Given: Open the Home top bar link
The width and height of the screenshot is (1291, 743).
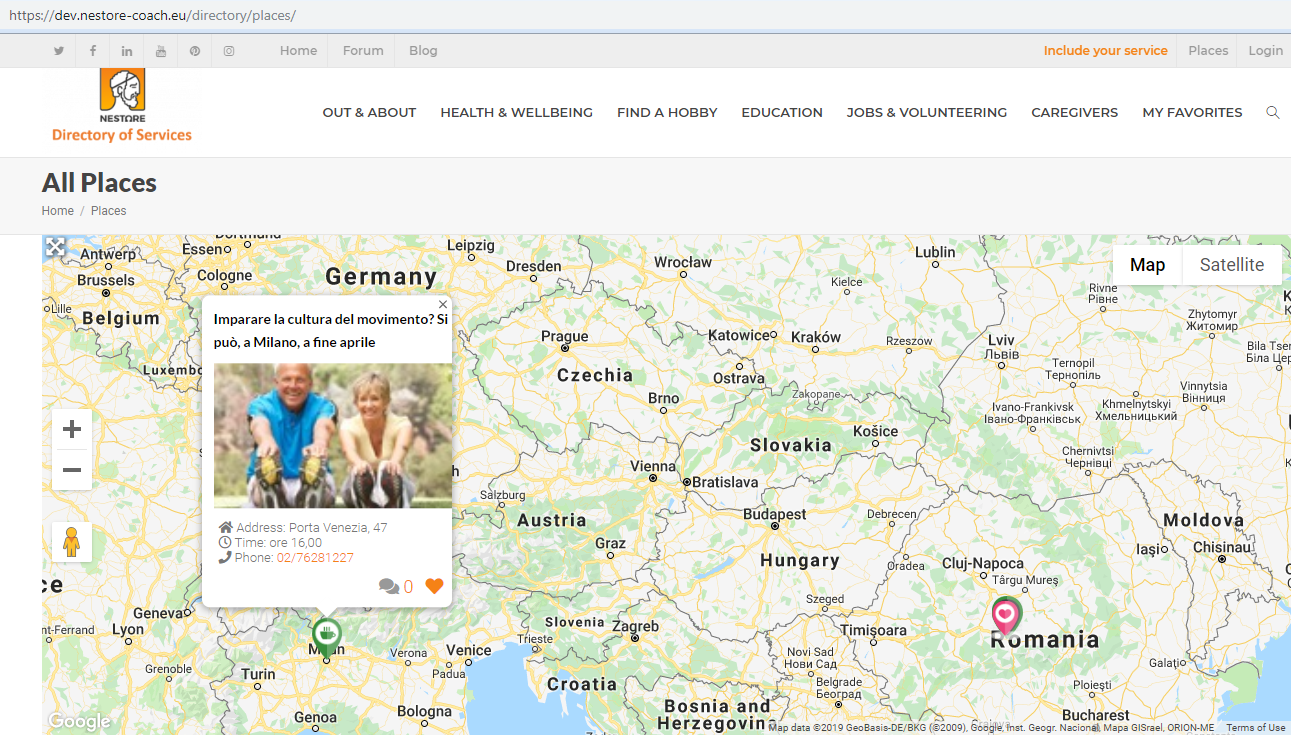Looking at the screenshot, I should click(x=298, y=51).
